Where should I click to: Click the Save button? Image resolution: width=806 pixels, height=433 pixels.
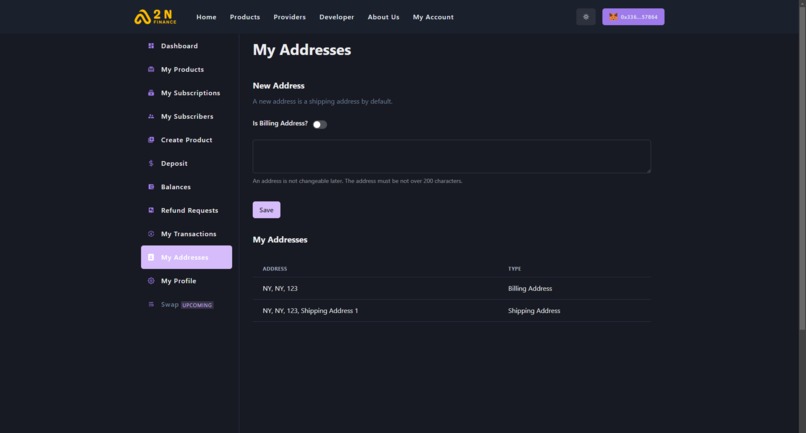coord(266,210)
